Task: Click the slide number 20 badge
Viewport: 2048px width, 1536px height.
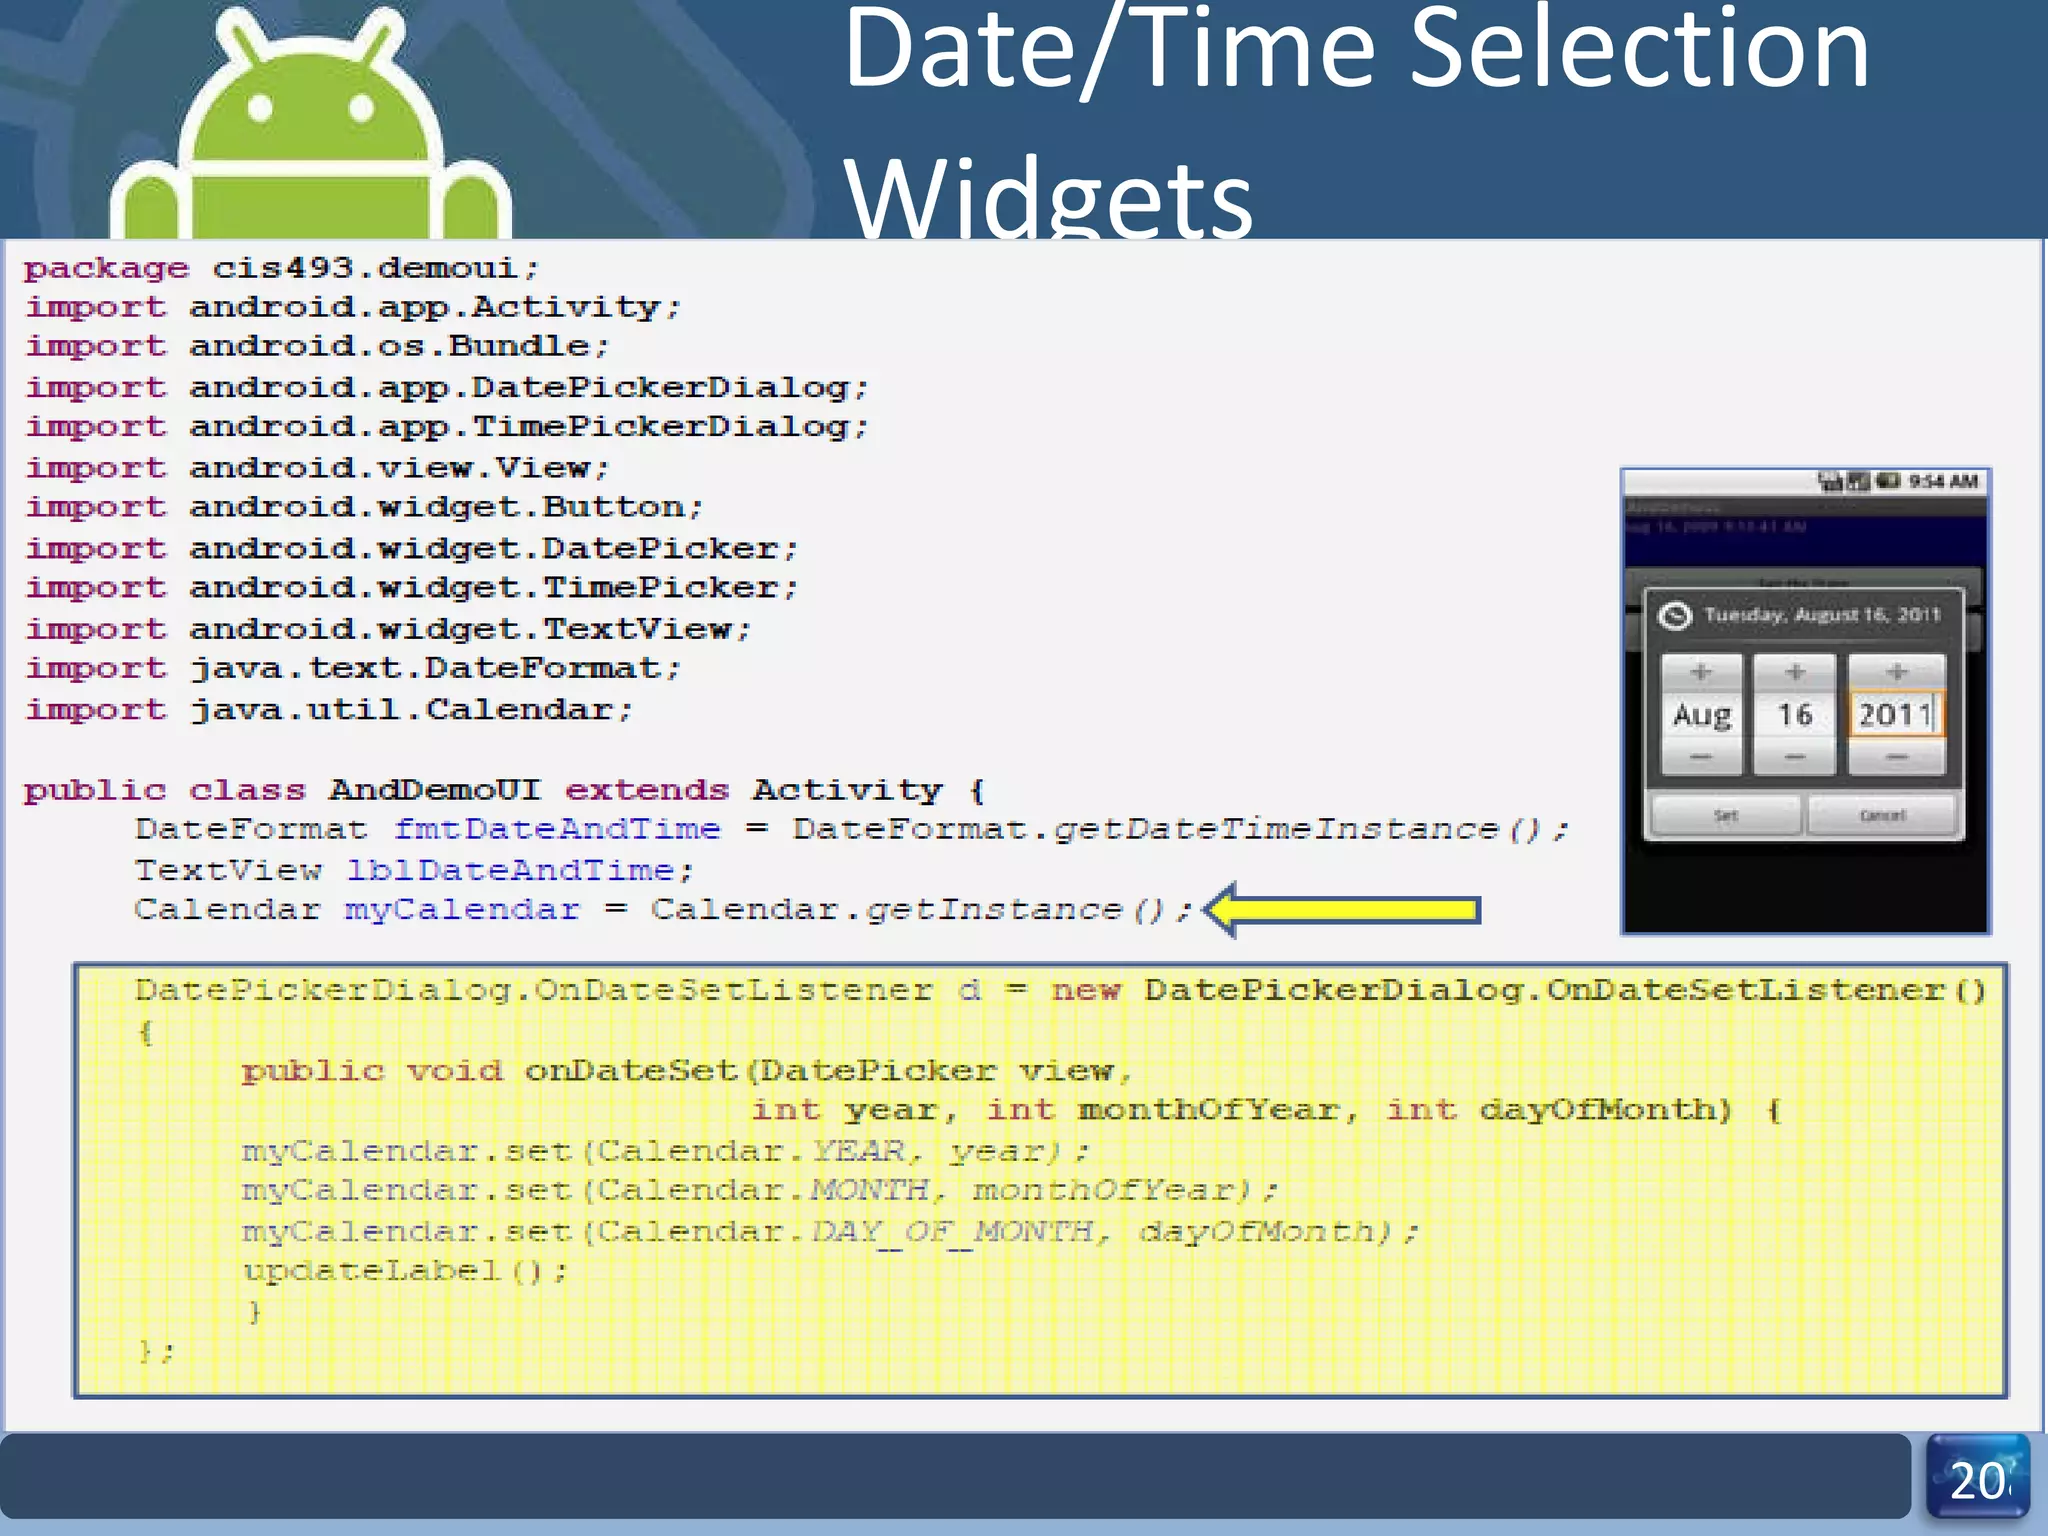Action: (1977, 1478)
